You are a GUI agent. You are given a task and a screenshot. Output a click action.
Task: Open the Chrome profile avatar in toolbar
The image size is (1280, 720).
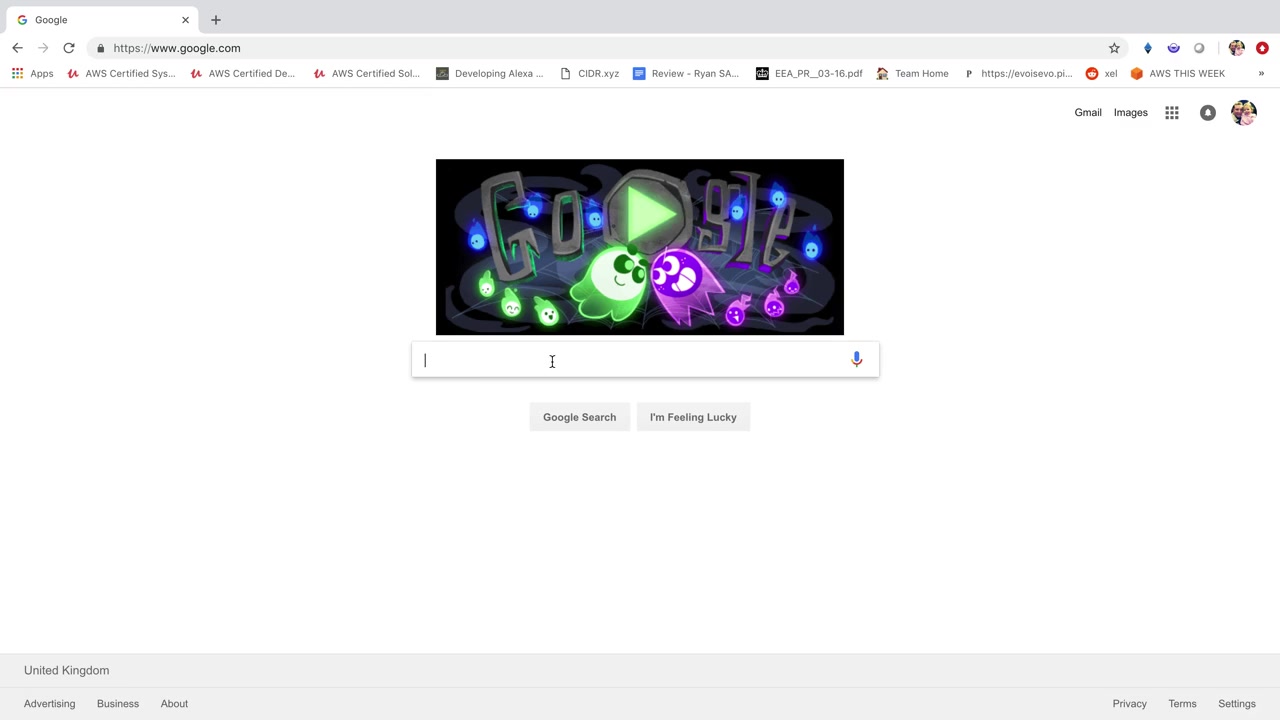(1237, 48)
